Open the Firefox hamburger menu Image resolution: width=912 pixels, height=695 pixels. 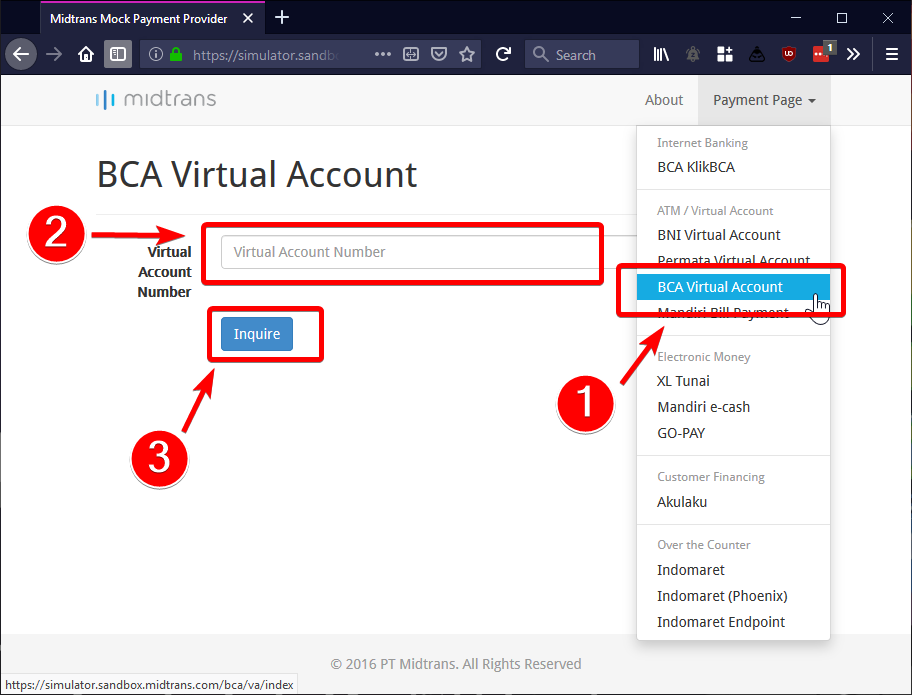[892, 55]
